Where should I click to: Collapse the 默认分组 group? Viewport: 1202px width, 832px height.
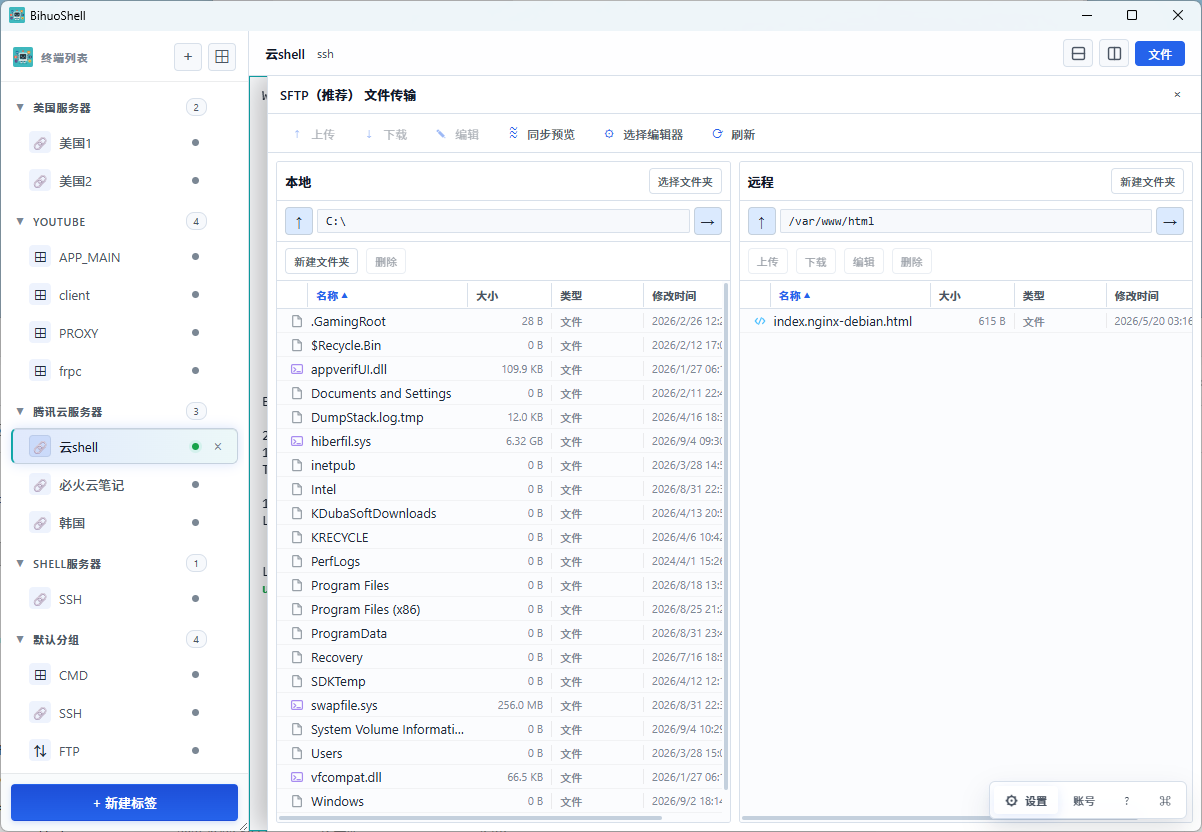point(20,639)
